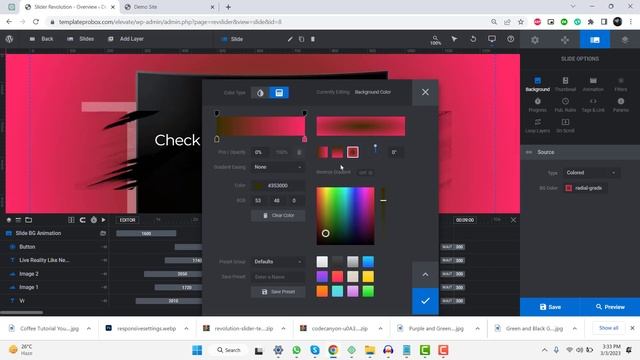The width and height of the screenshot is (640, 360).
Task: Click the brightness slider next to spectrum
Action: pyautogui.click(x=383, y=216)
